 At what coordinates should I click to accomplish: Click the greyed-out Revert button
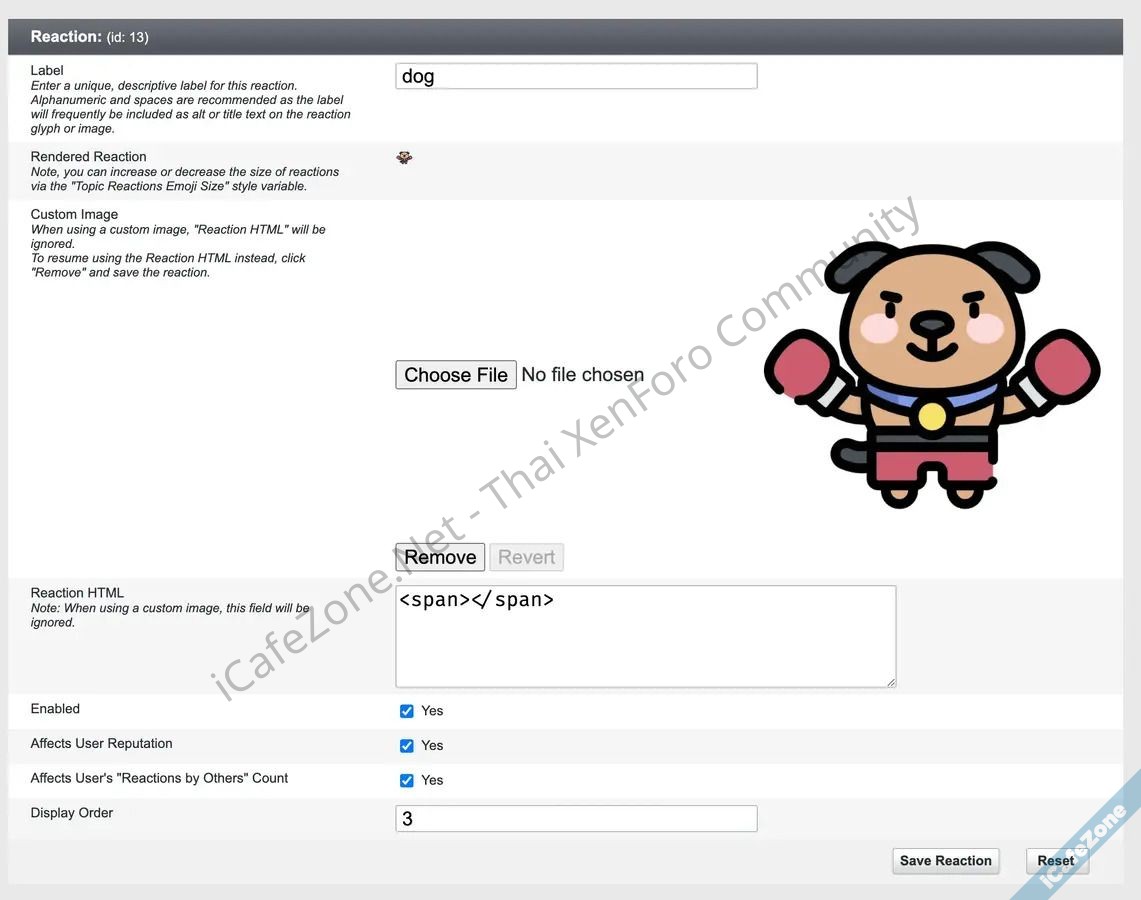click(x=526, y=557)
